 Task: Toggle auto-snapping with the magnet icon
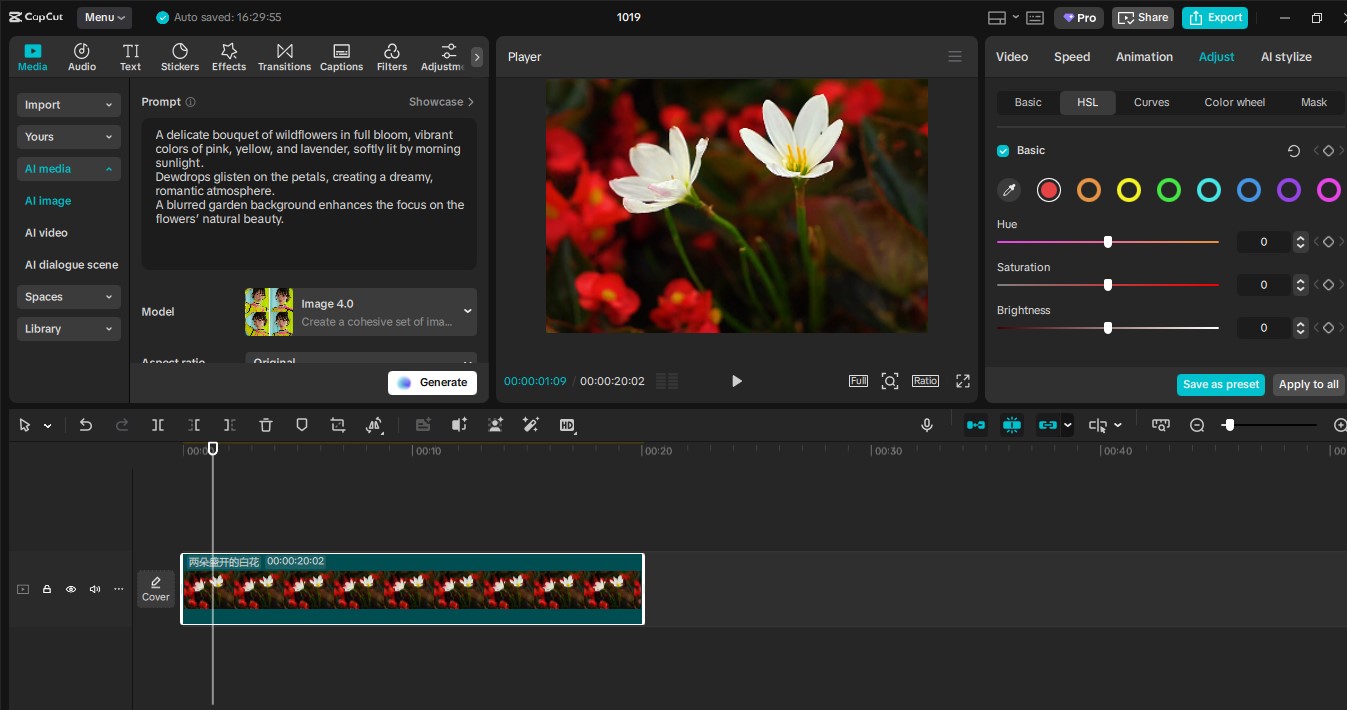(1011, 425)
